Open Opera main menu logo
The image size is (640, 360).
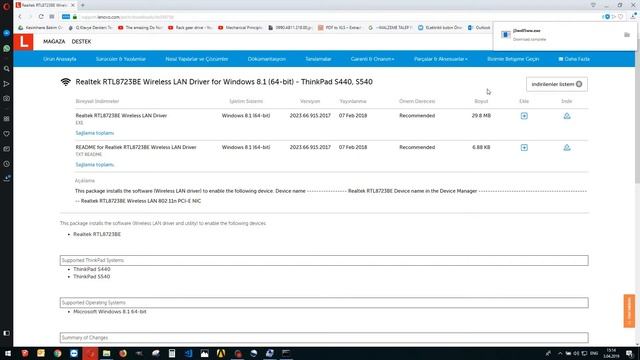[6, 6]
